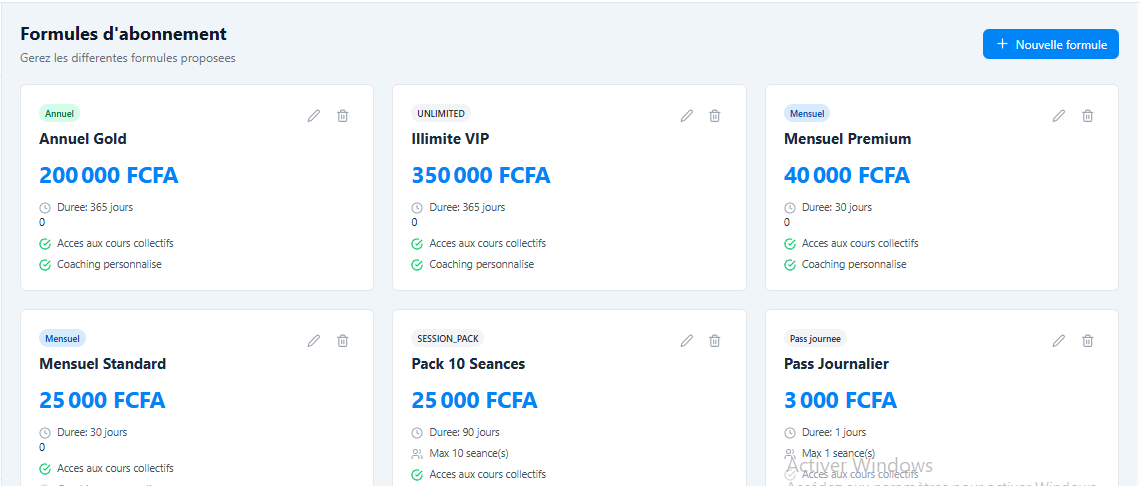The height and width of the screenshot is (486, 1140).
Task: Click the Formules d'abonnement heading
Action: coord(123,33)
